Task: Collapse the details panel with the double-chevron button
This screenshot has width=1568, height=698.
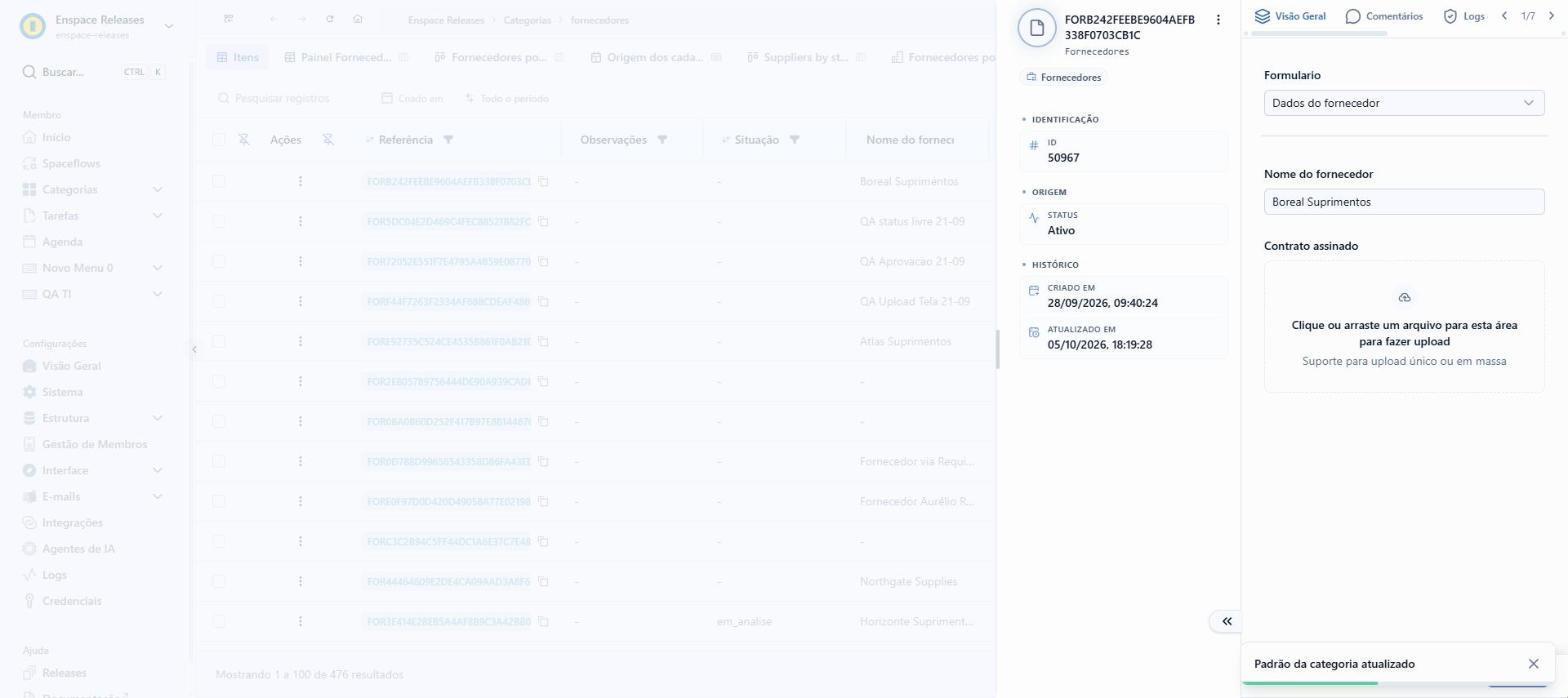Action: click(x=1226, y=621)
